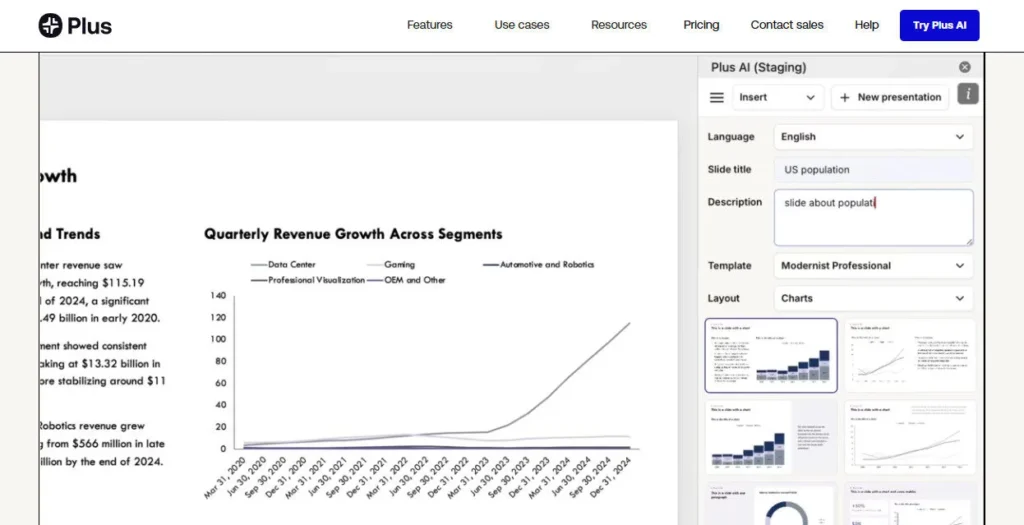Open the Template dropdown Modernist Professional
The height and width of the screenshot is (525, 1024).
[873, 266]
